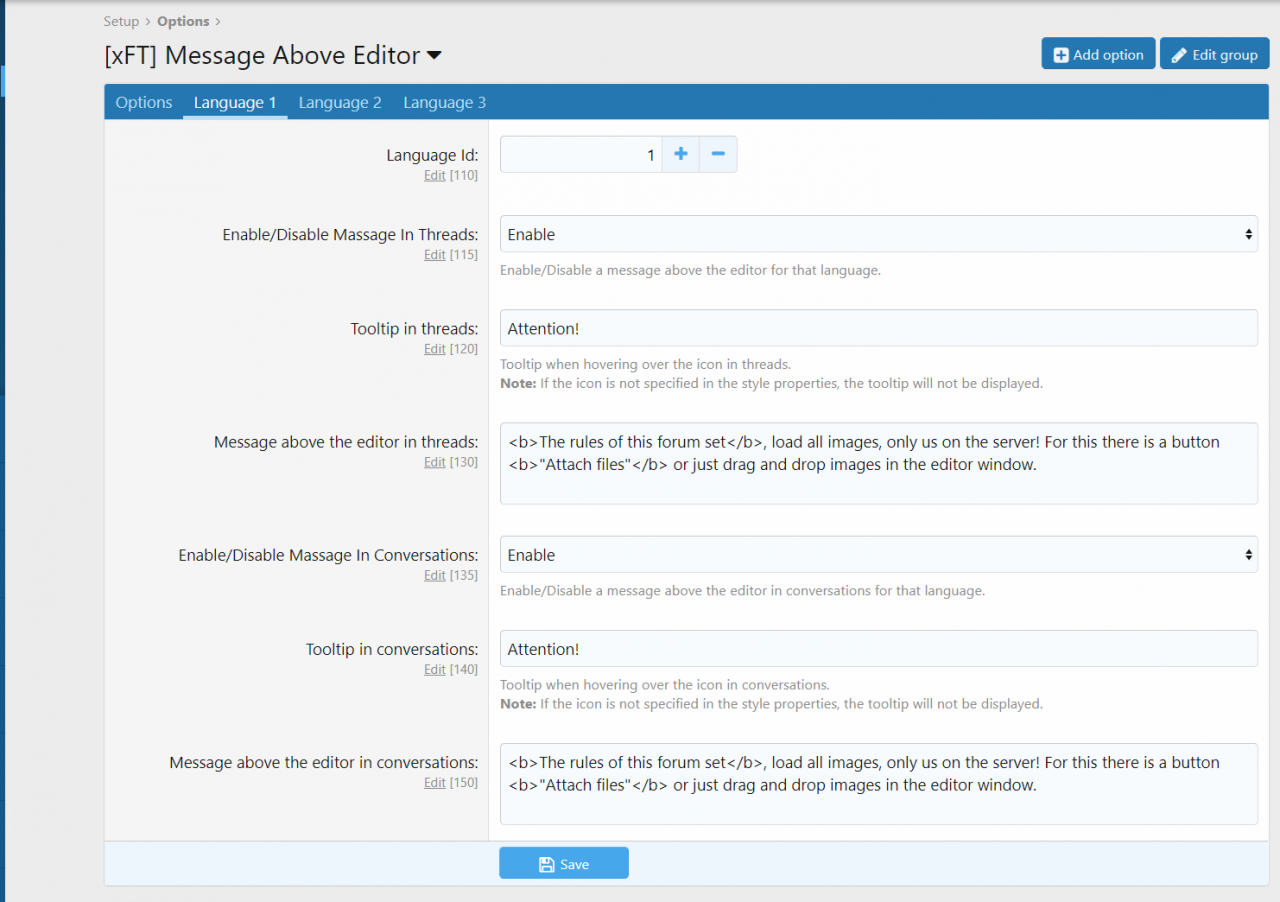Click the minus stepper for Language Id
The width and height of the screenshot is (1280, 902).
[x=718, y=155]
